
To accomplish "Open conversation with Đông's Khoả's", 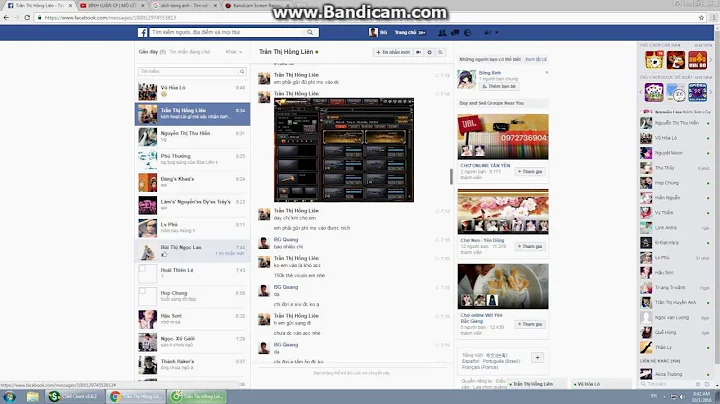I will click(192, 182).
